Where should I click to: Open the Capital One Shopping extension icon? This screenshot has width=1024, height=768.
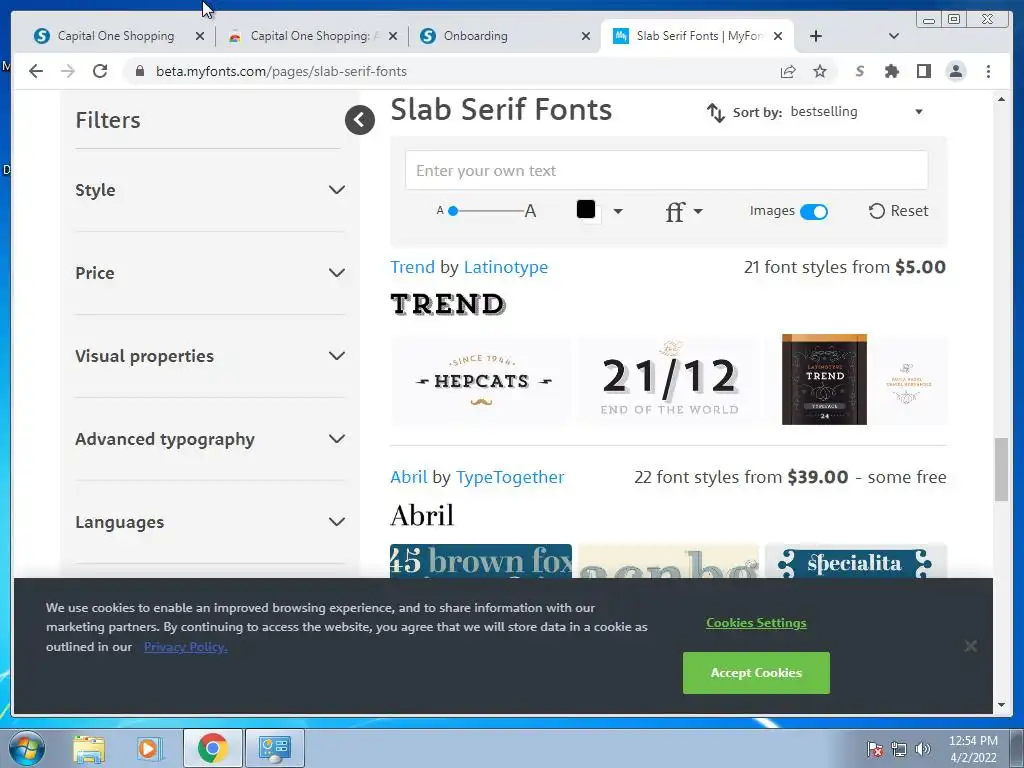[x=859, y=71]
